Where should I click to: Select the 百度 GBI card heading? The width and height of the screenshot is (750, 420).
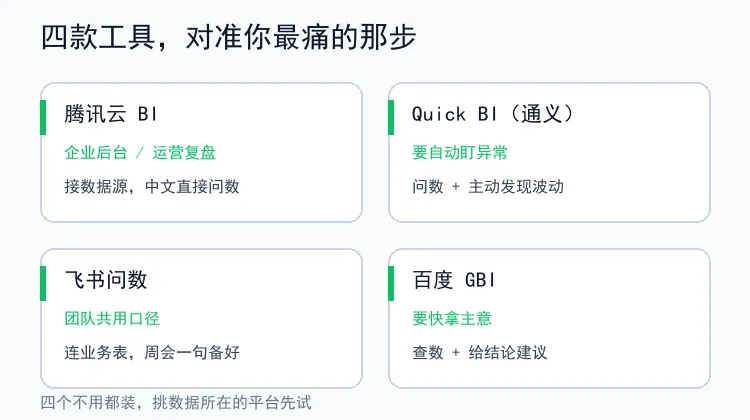click(x=453, y=280)
